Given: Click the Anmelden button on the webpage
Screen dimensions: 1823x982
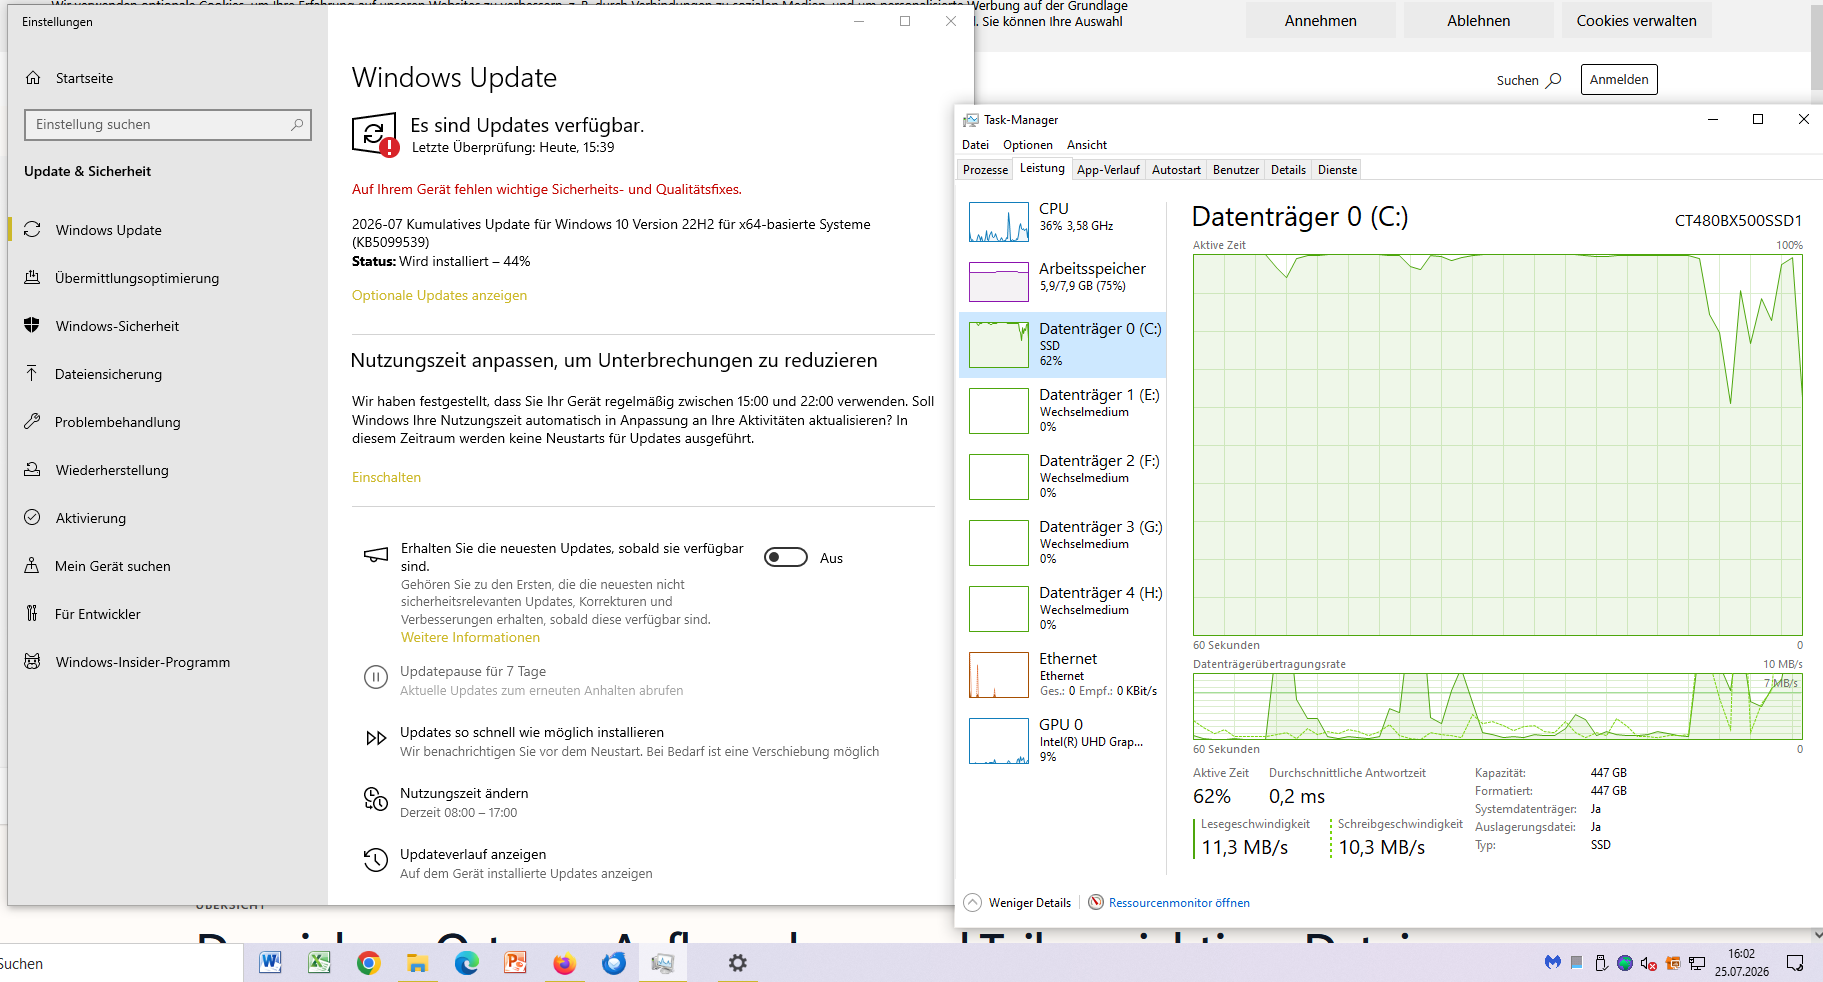Looking at the screenshot, I should click(1619, 80).
